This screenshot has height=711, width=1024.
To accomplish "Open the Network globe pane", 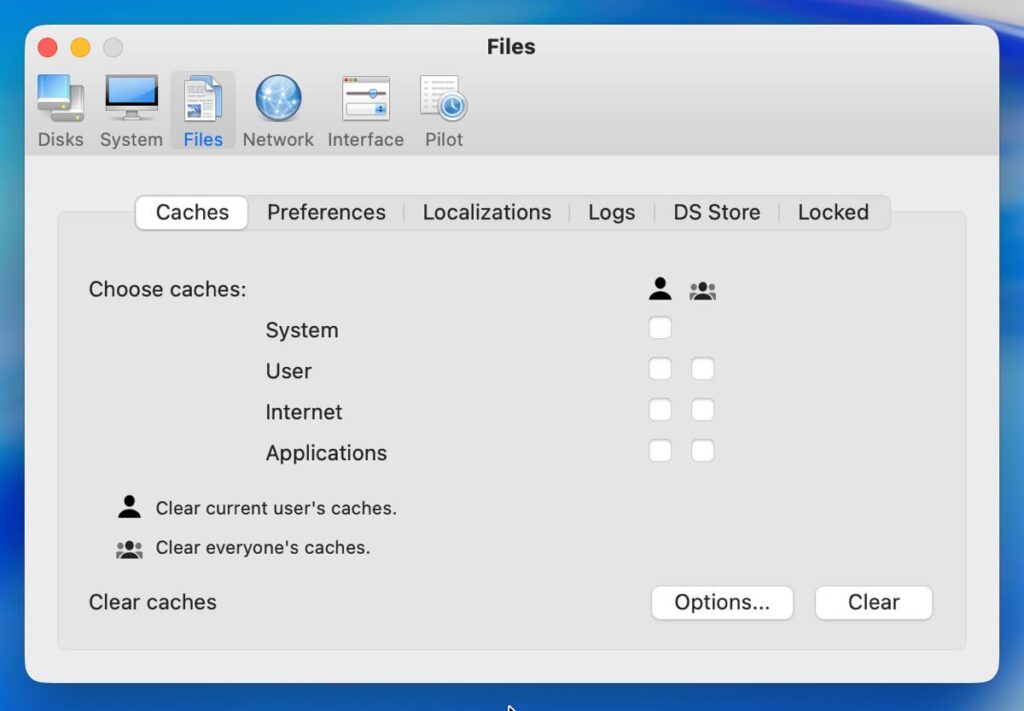I will [278, 110].
